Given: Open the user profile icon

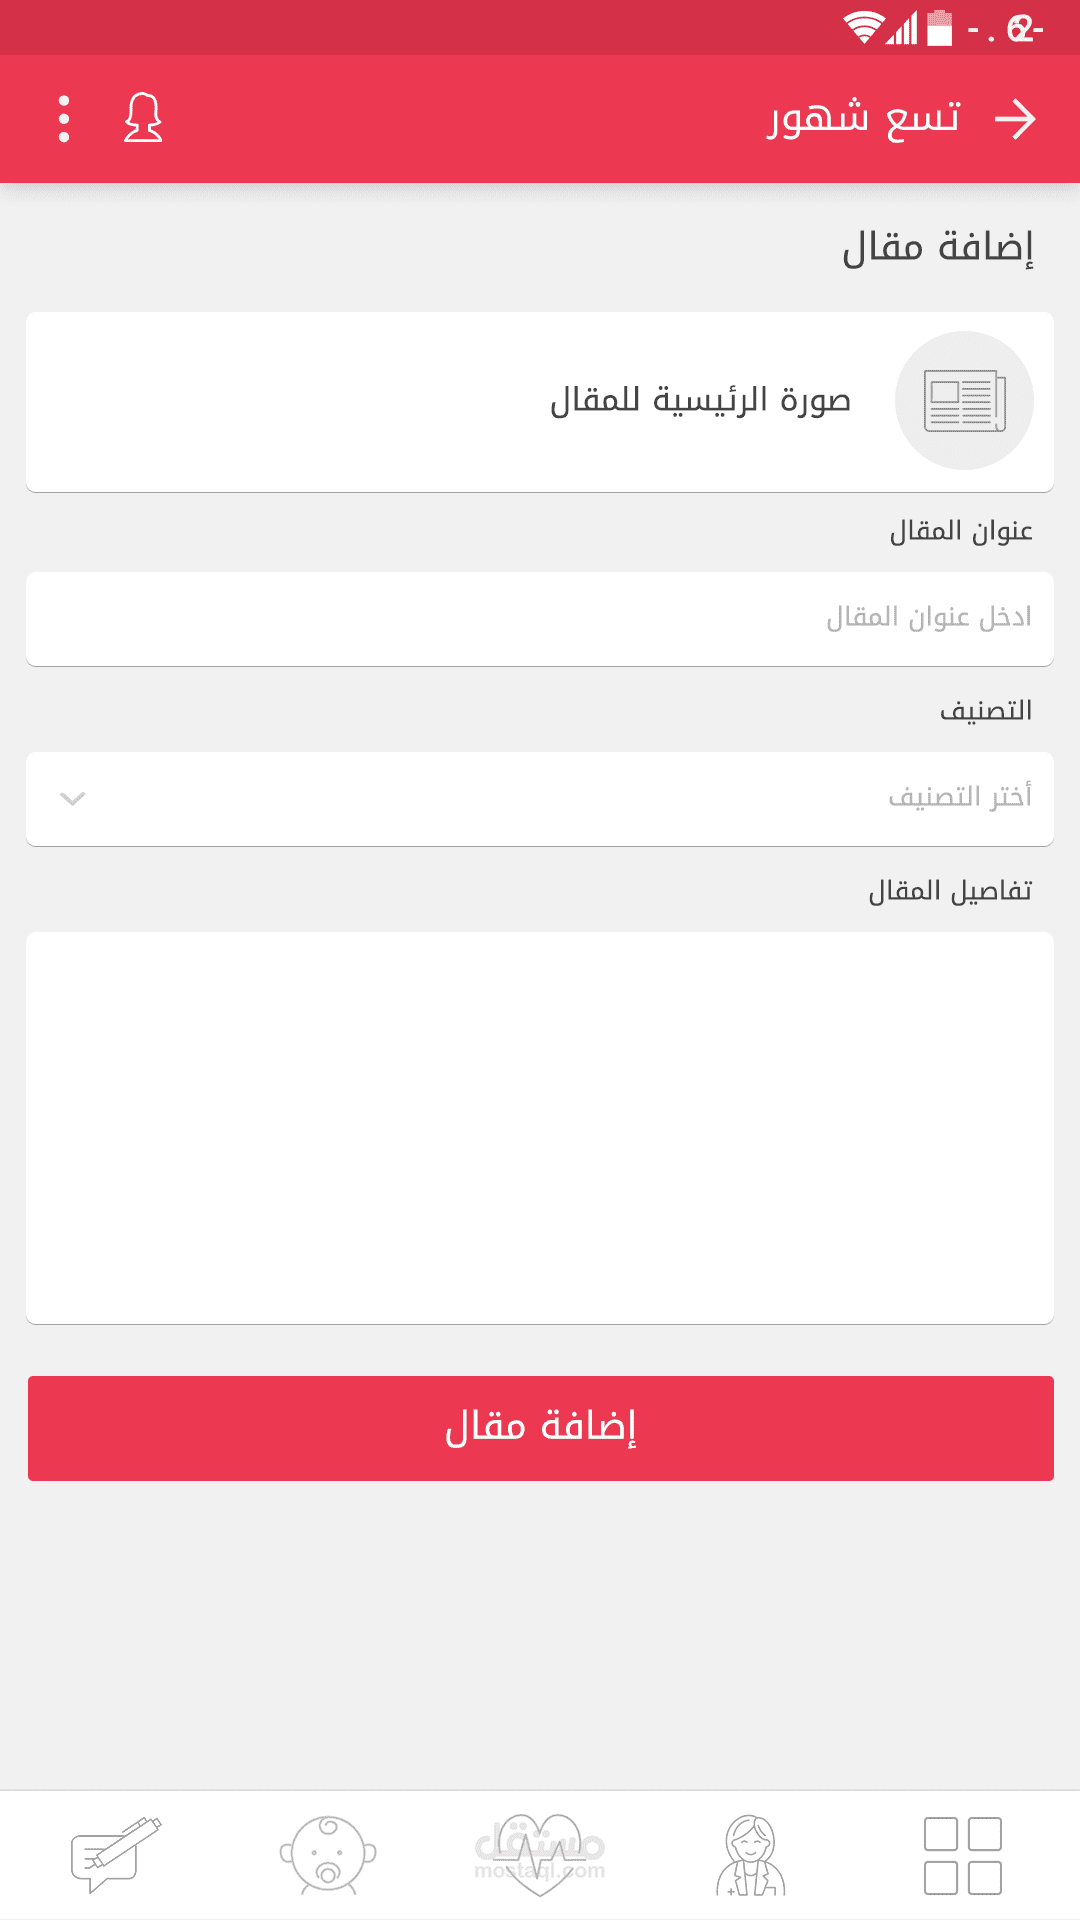Looking at the screenshot, I should point(143,120).
